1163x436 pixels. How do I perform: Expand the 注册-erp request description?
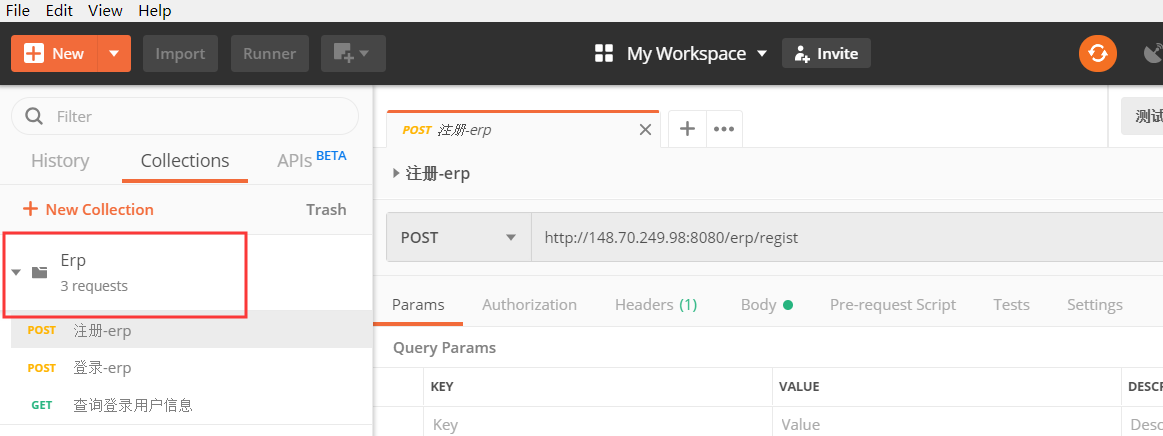coord(397,173)
